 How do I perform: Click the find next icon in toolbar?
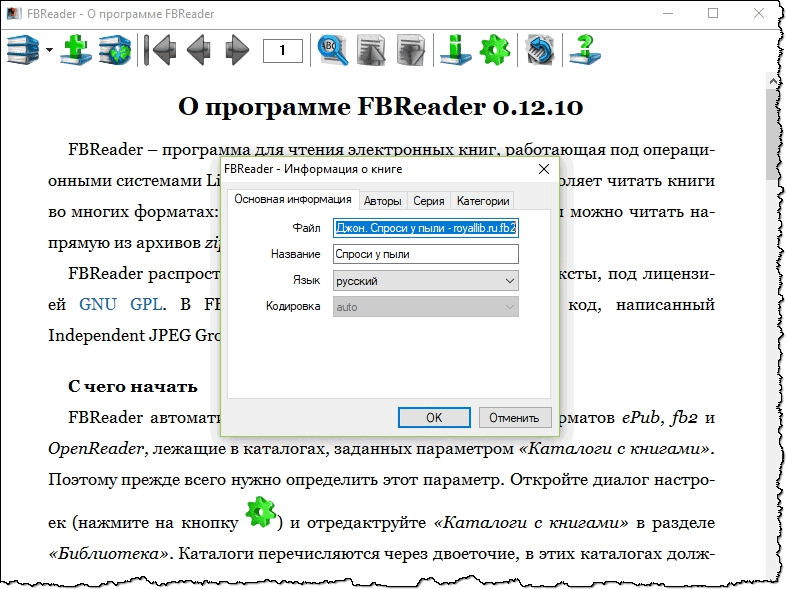point(411,50)
